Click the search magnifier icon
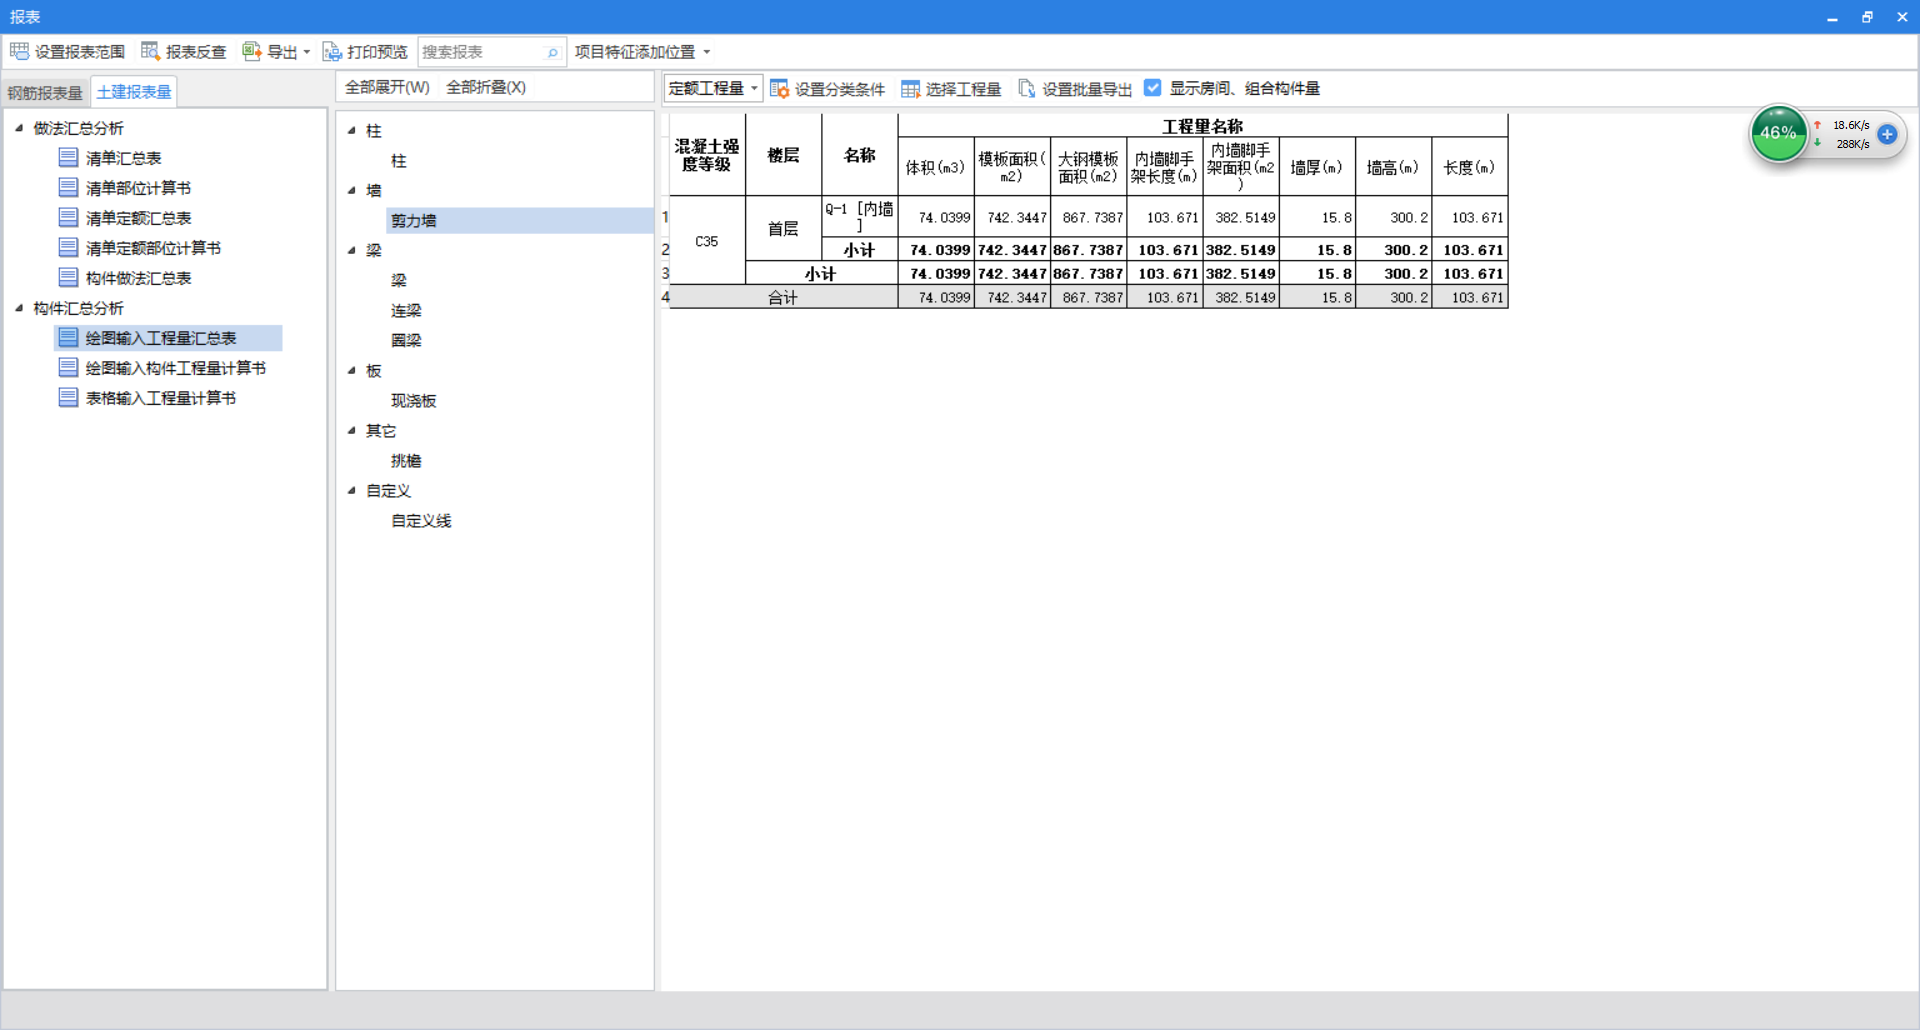The width and height of the screenshot is (1920, 1030). tap(552, 52)
